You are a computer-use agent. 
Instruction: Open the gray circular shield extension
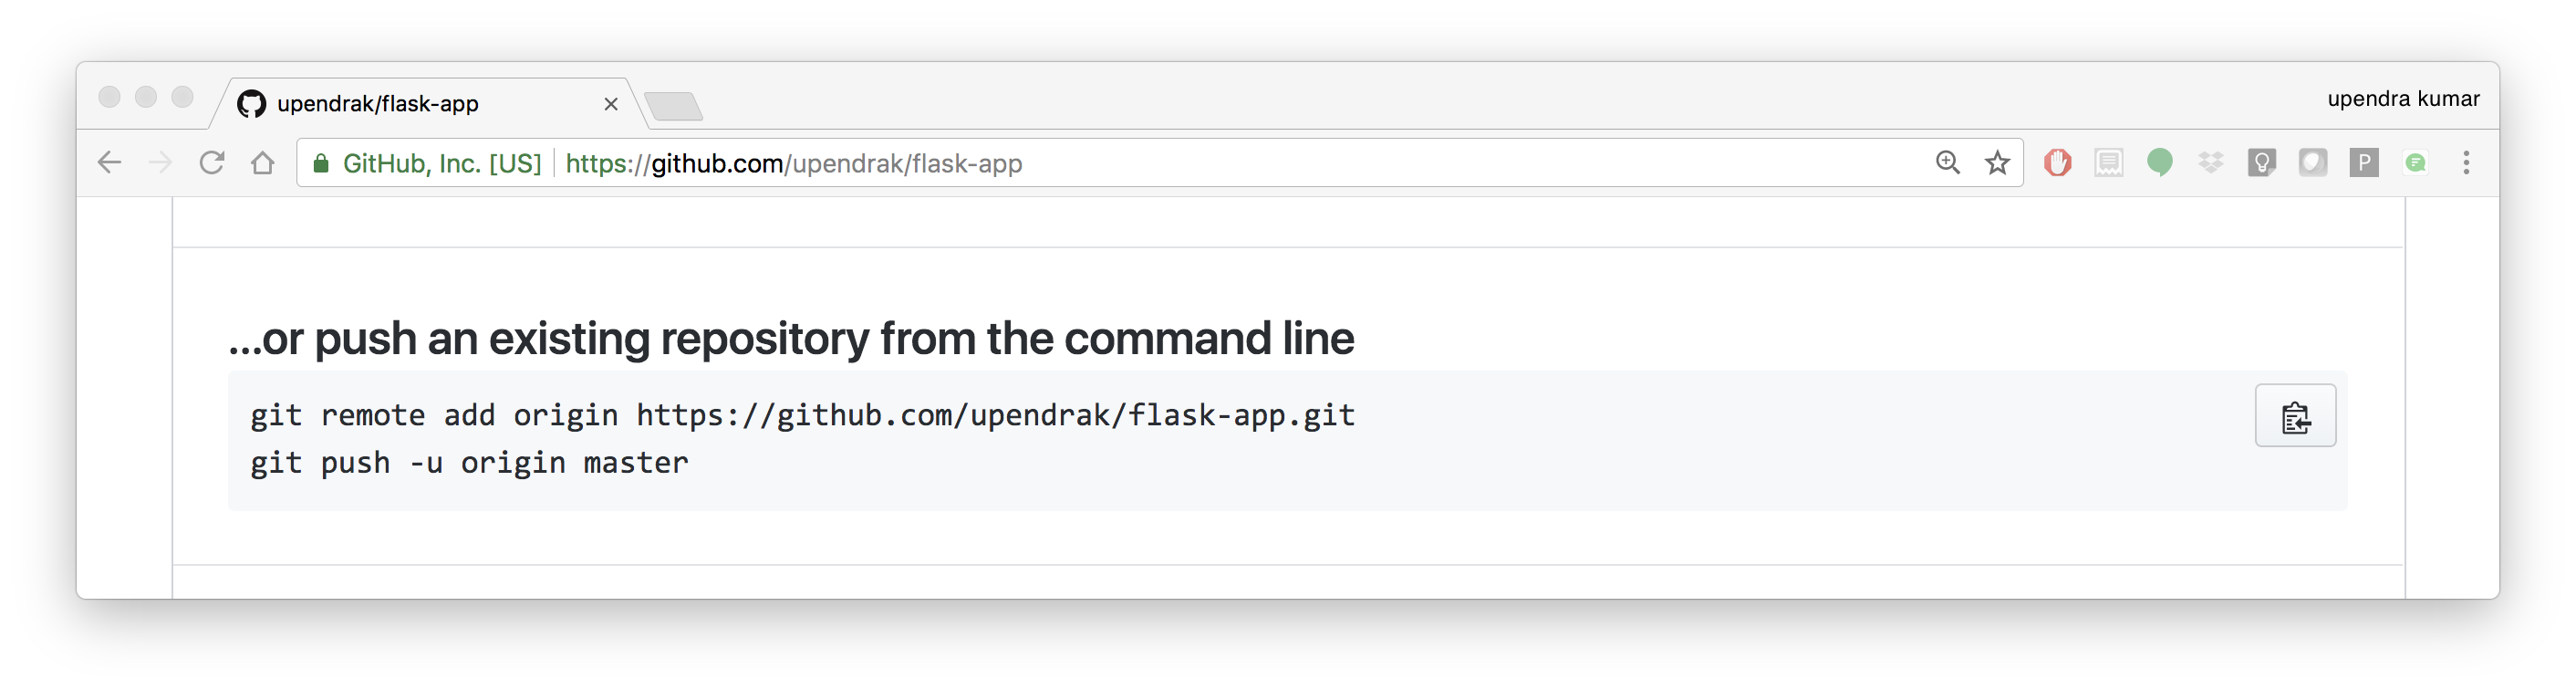pos(2313,162)
